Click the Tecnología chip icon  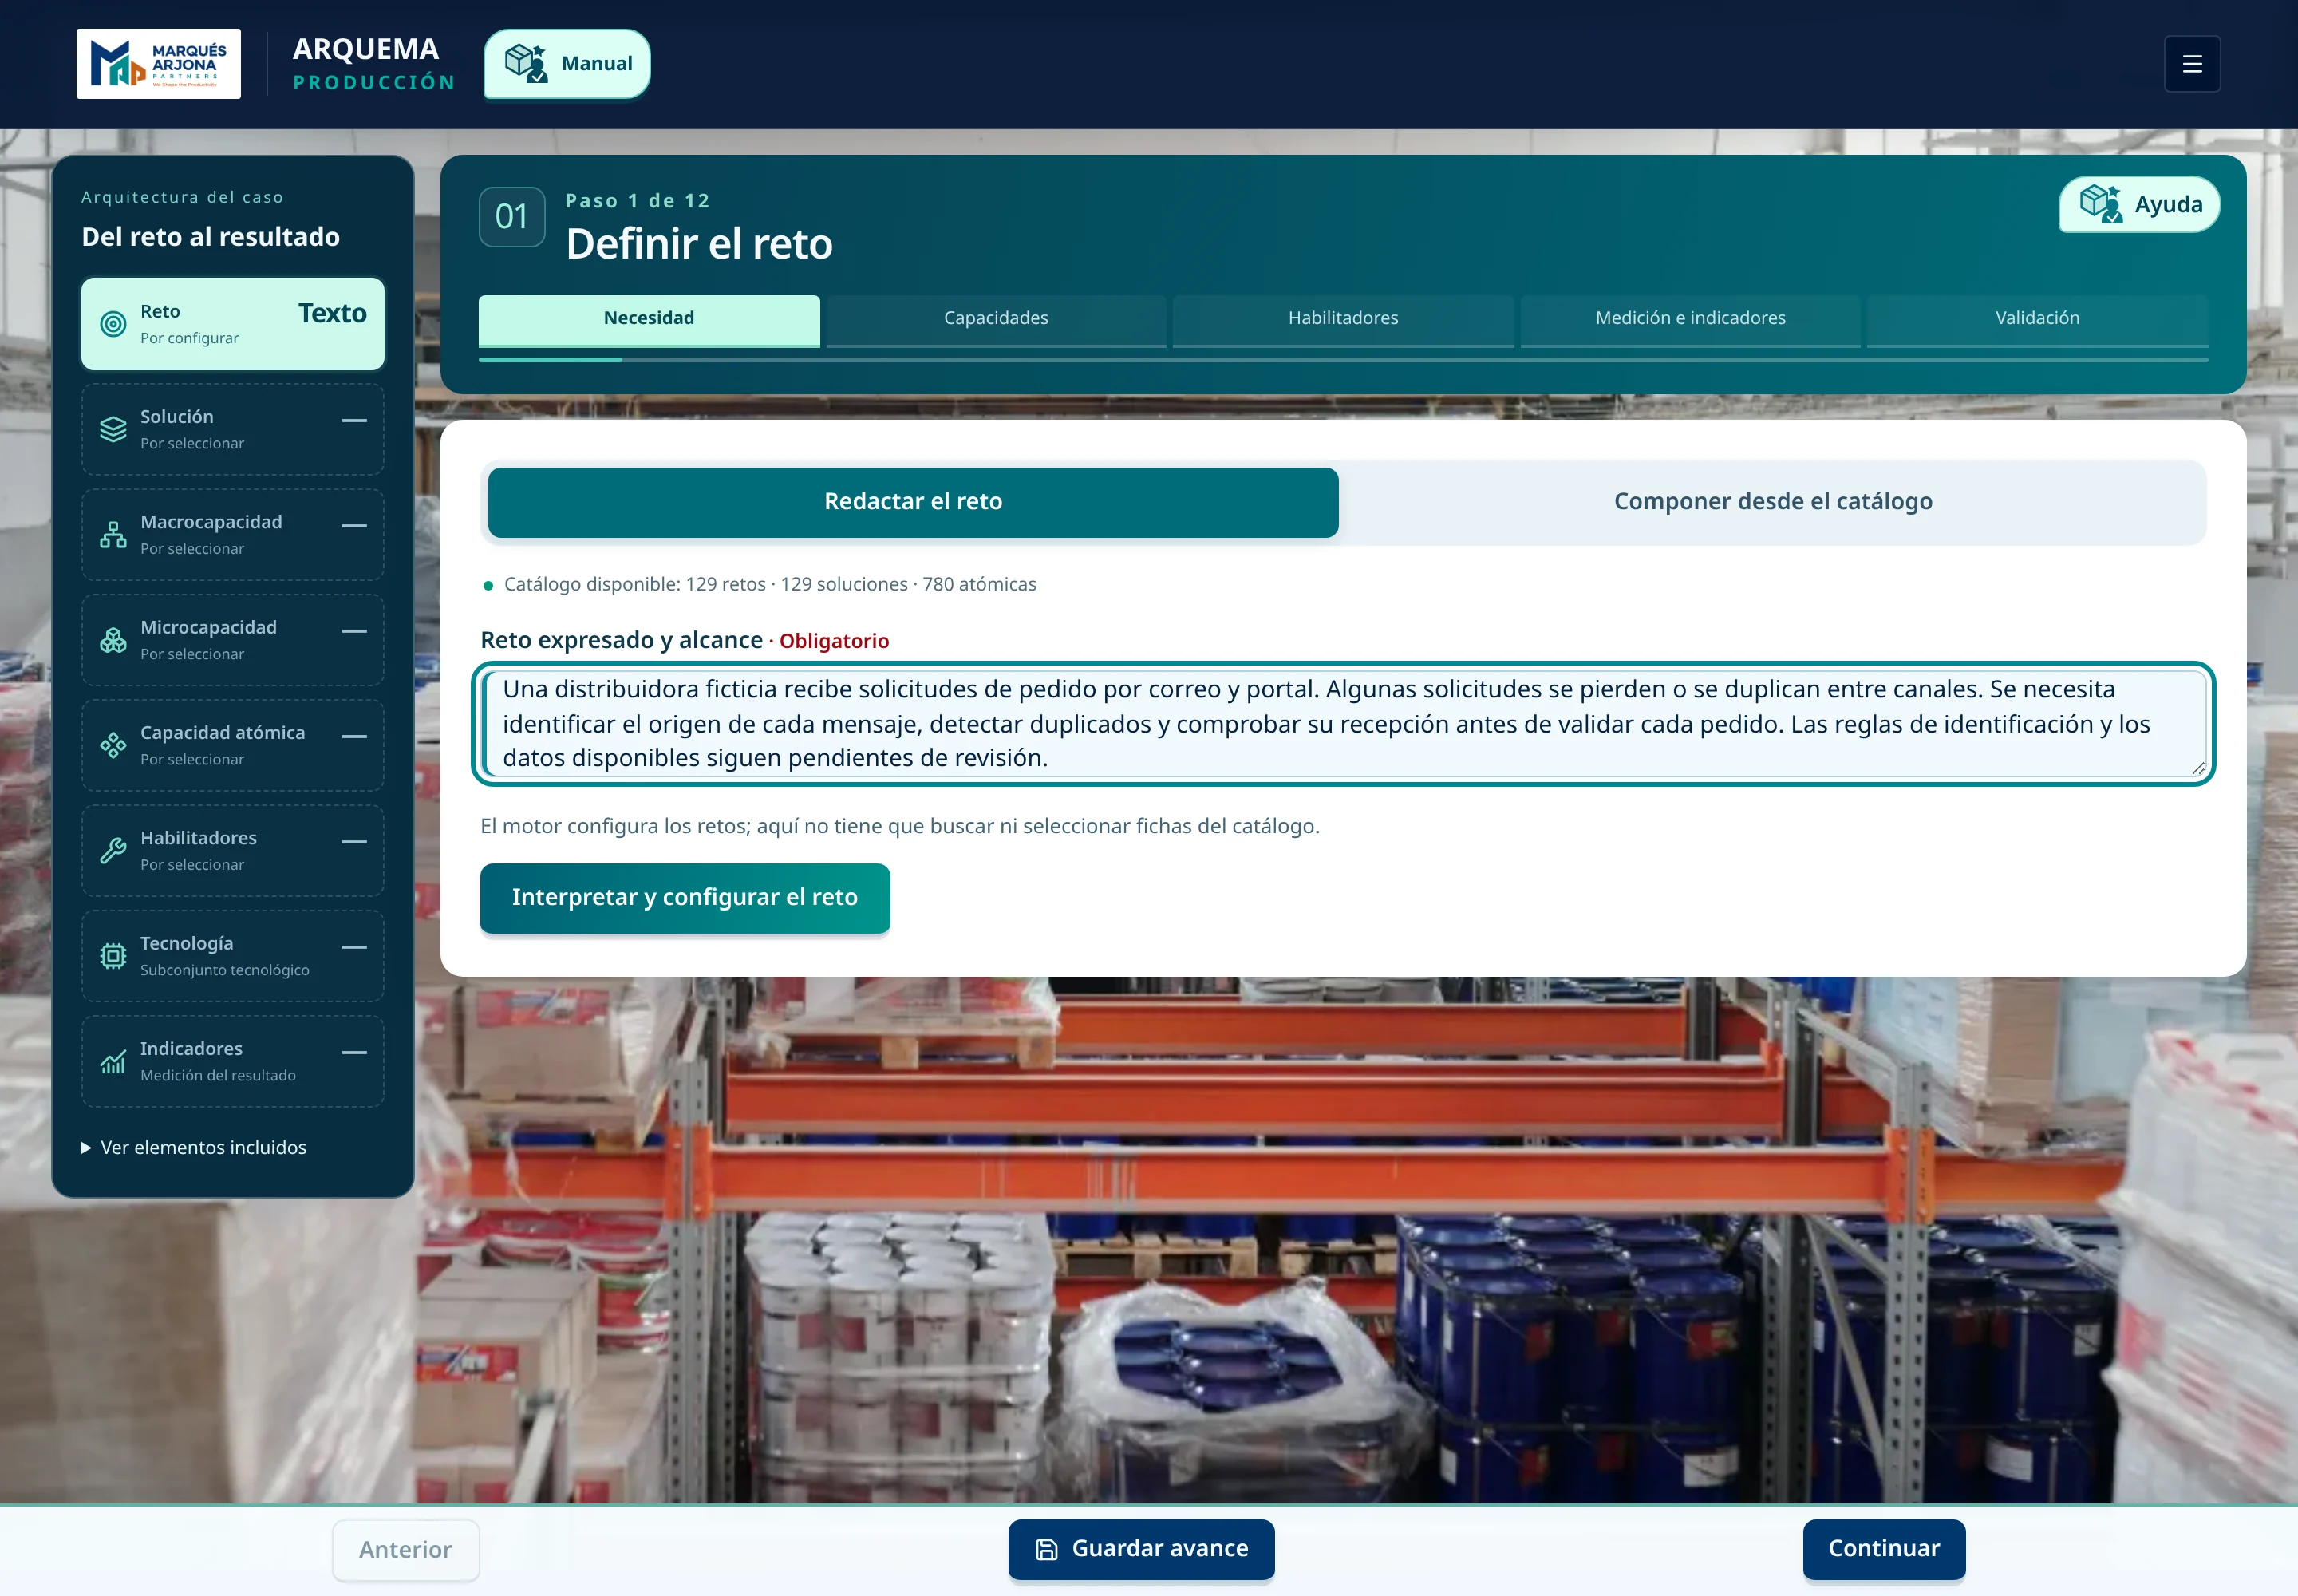[x=113, y=956]
